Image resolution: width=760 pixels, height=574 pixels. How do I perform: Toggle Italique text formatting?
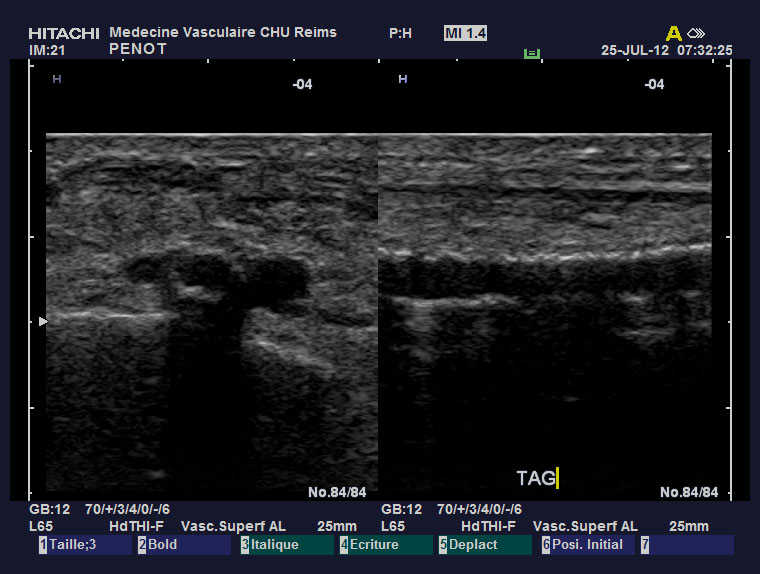pyautogui.click(x=286, y=545)
